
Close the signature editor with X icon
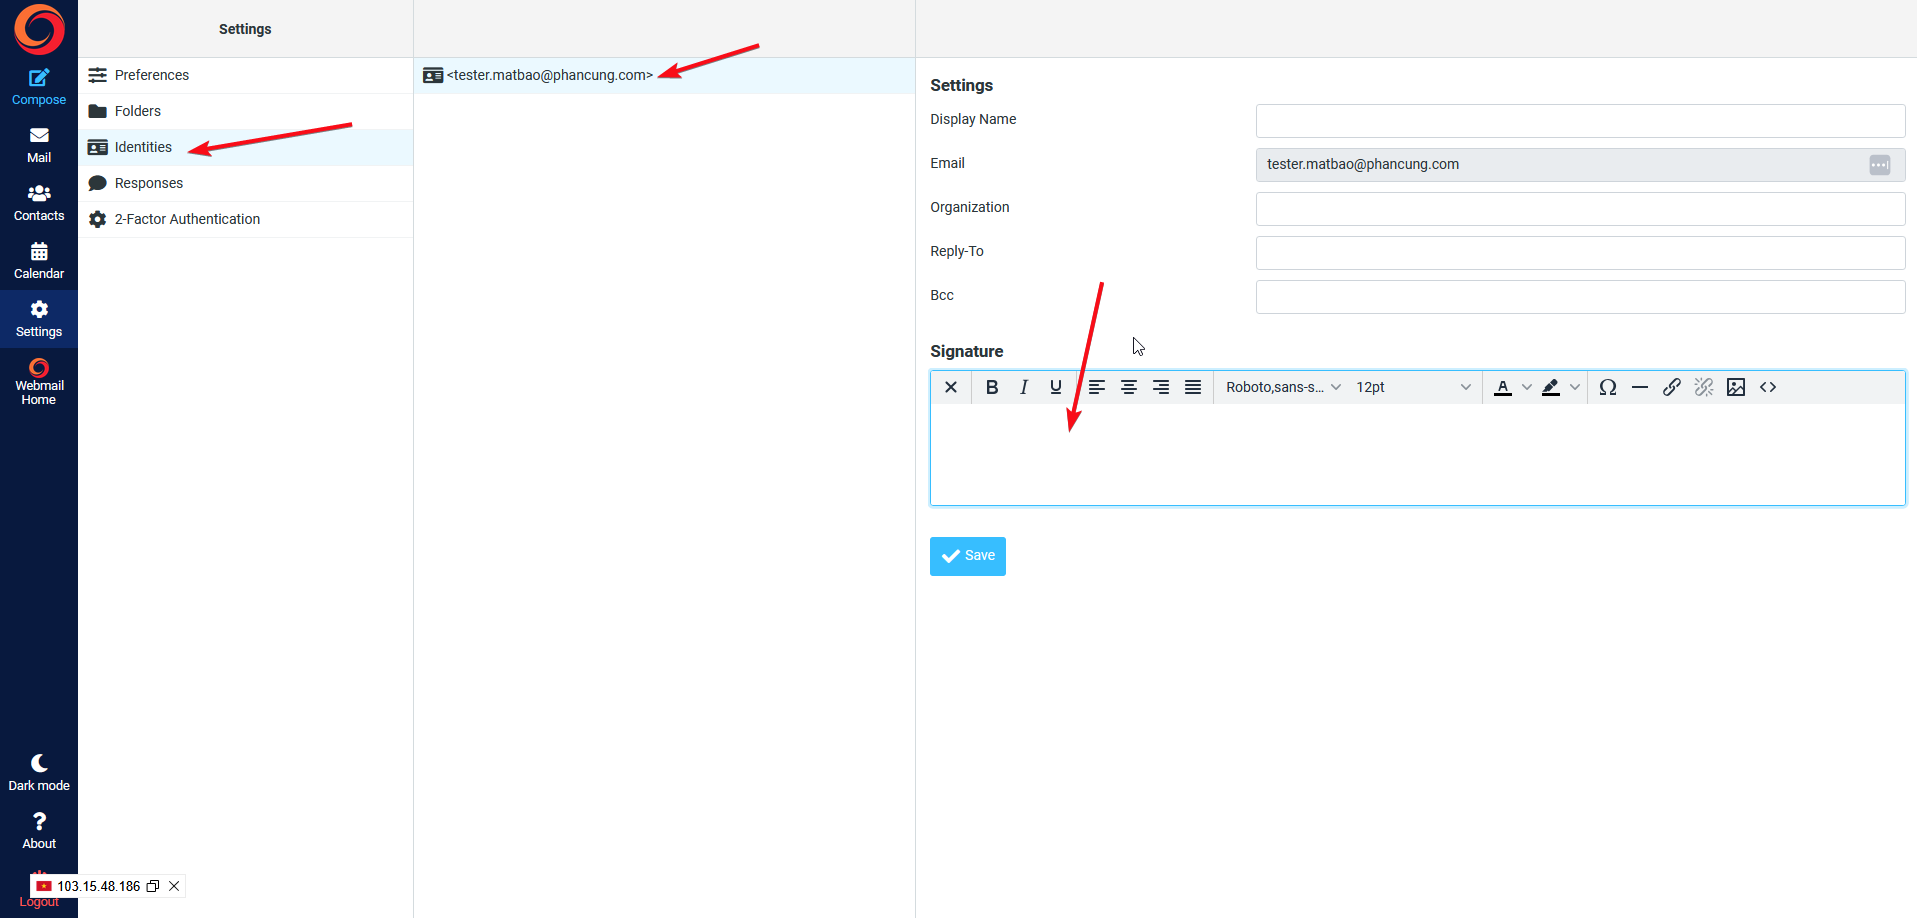(x=950, y=387)
